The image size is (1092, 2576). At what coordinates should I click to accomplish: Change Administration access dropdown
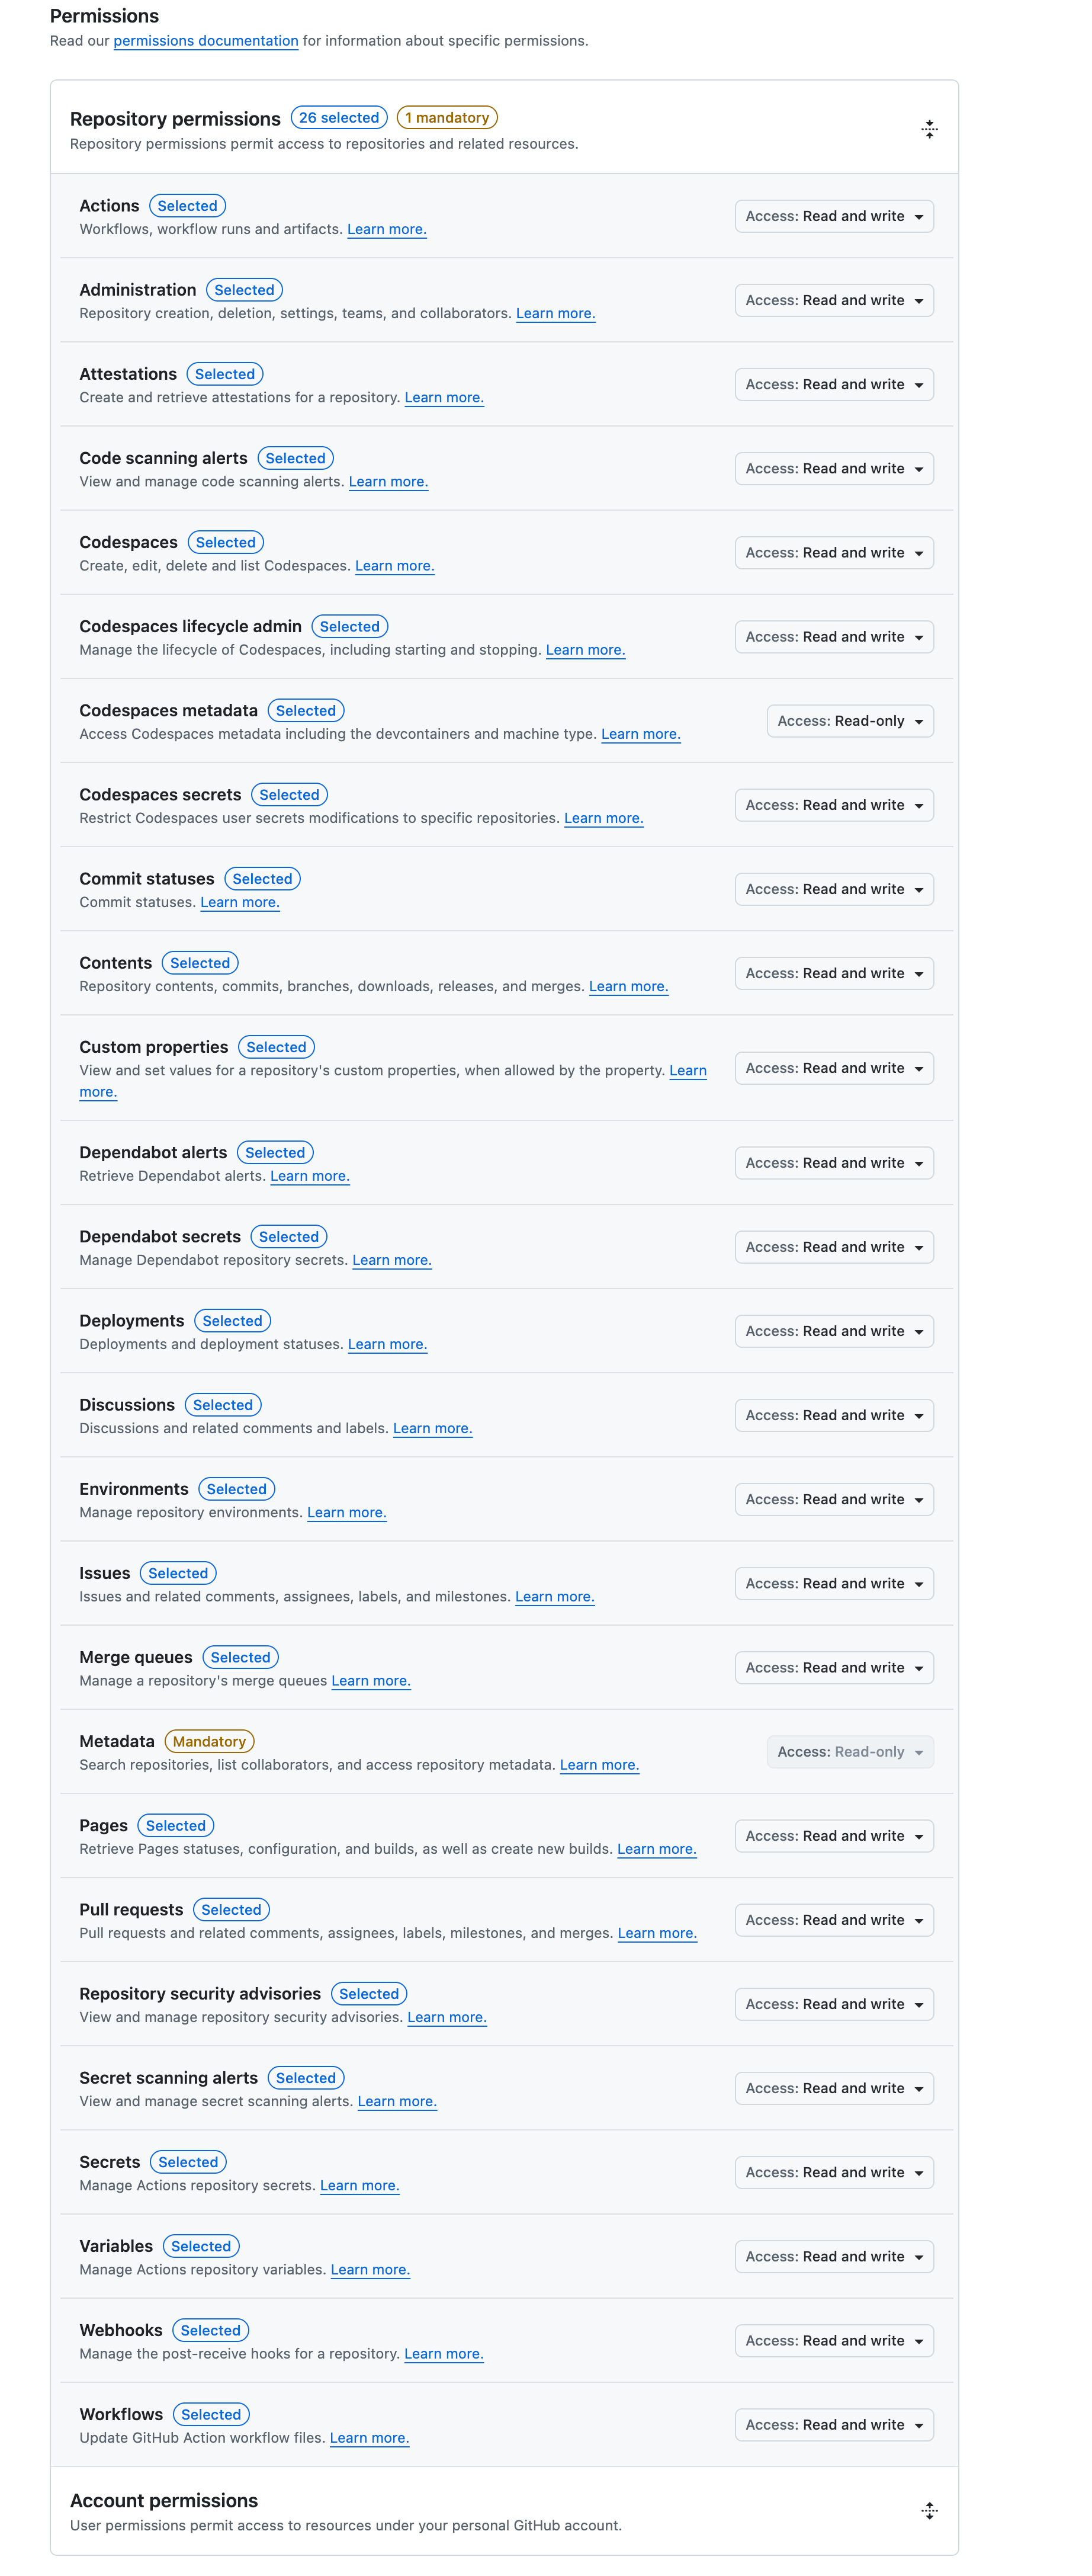834,300
